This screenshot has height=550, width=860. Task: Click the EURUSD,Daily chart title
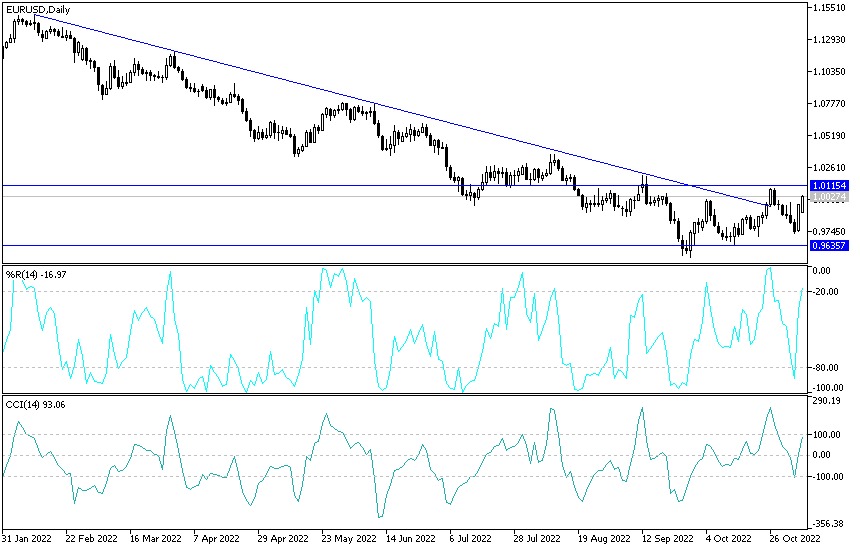(38, 9)
